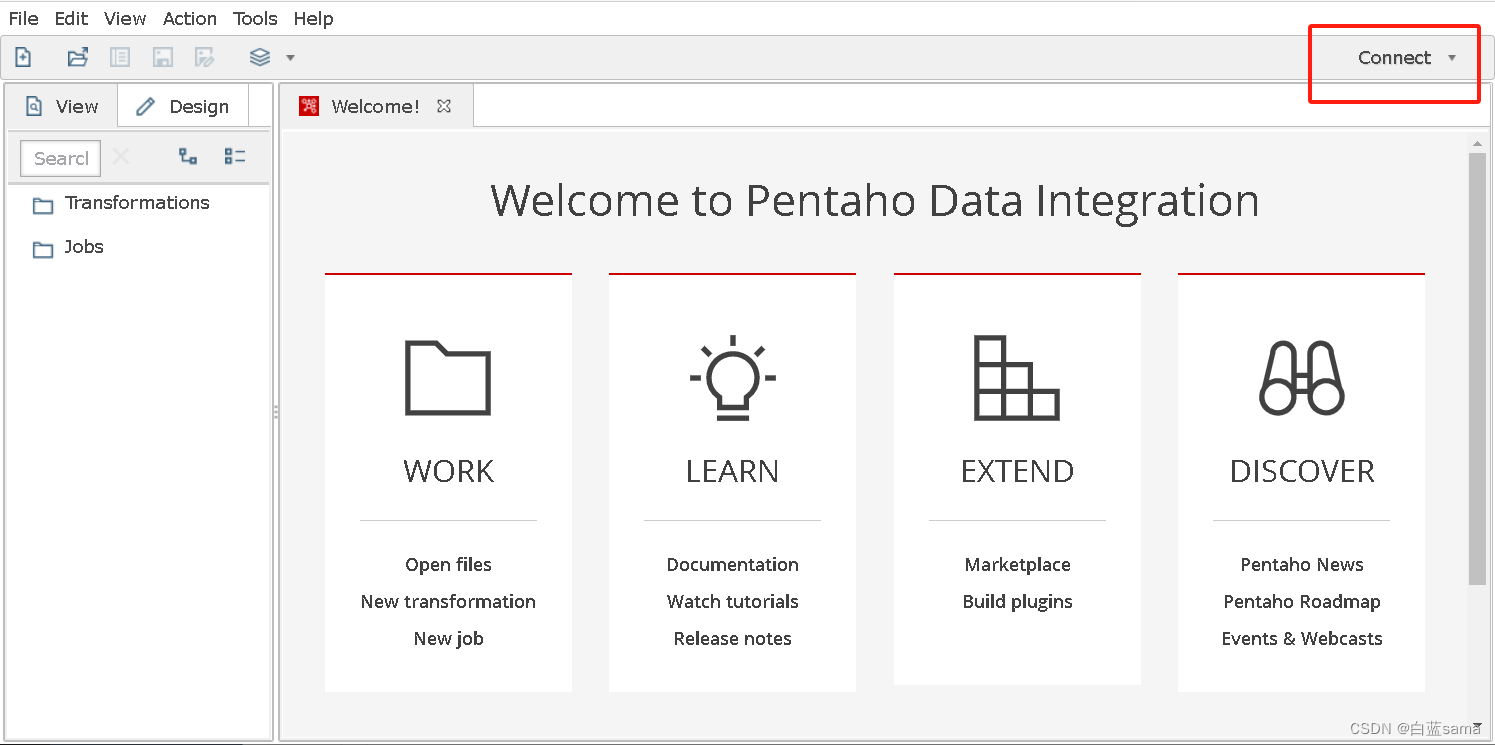Click the Connect button
This screenshot has width=1495, height=745.
click(x=1394, y=58)
